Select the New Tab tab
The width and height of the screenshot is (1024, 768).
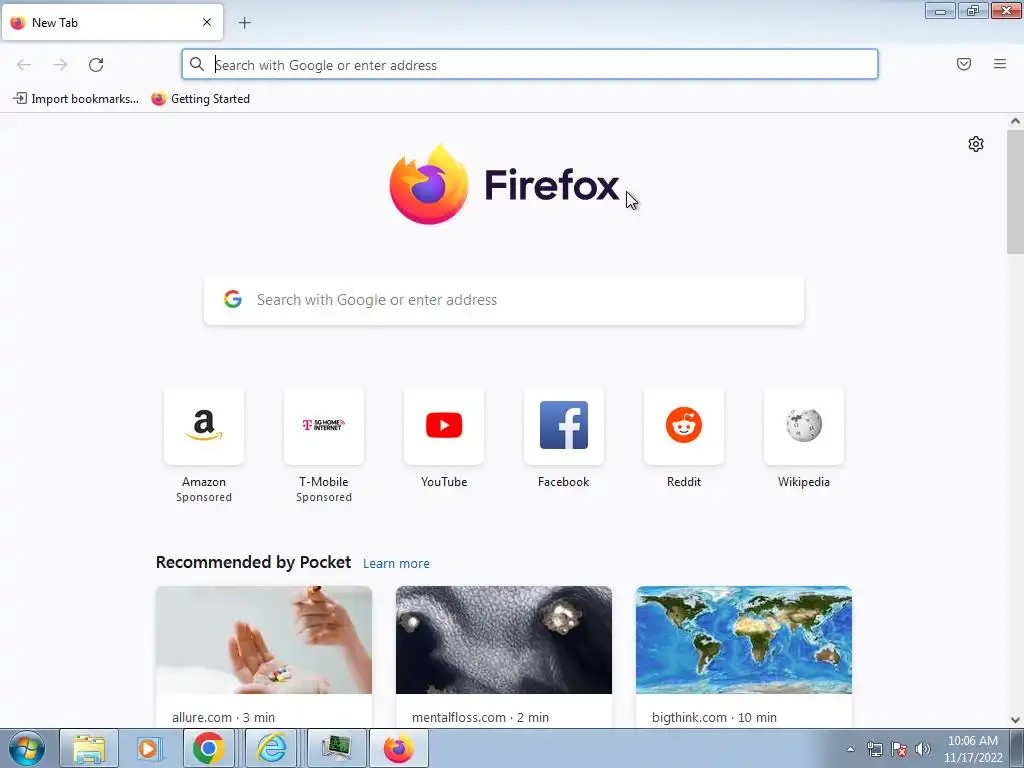112,22
